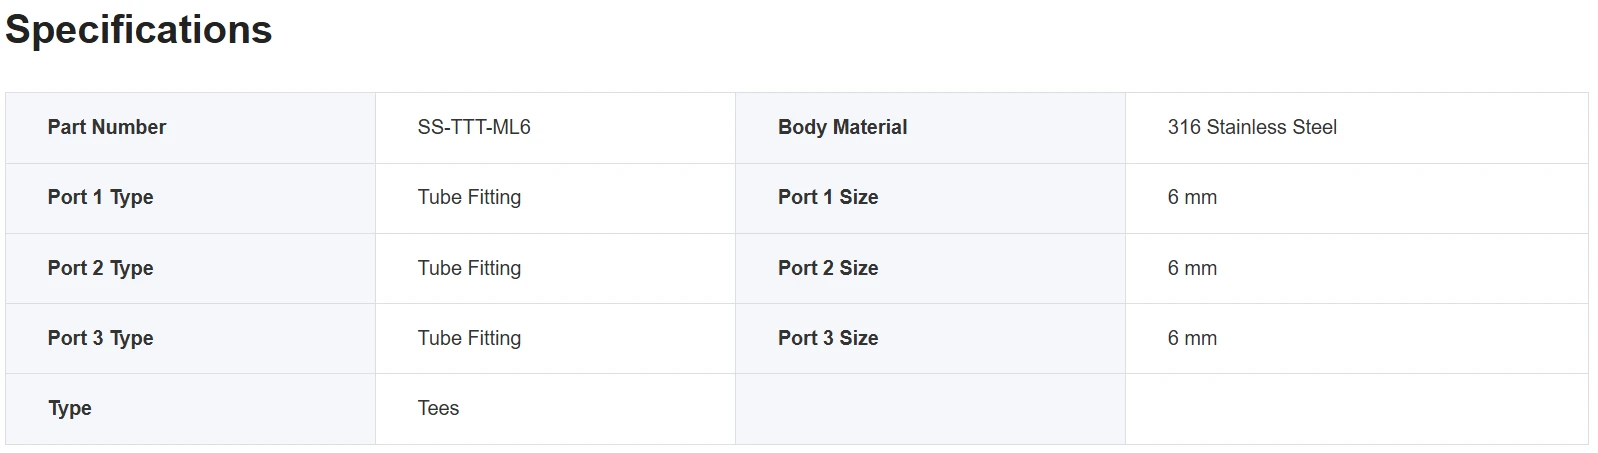Viewport: 1598px width, 453px height.
Task: Click the Port 1 Type label
Action: coord(100,197)
